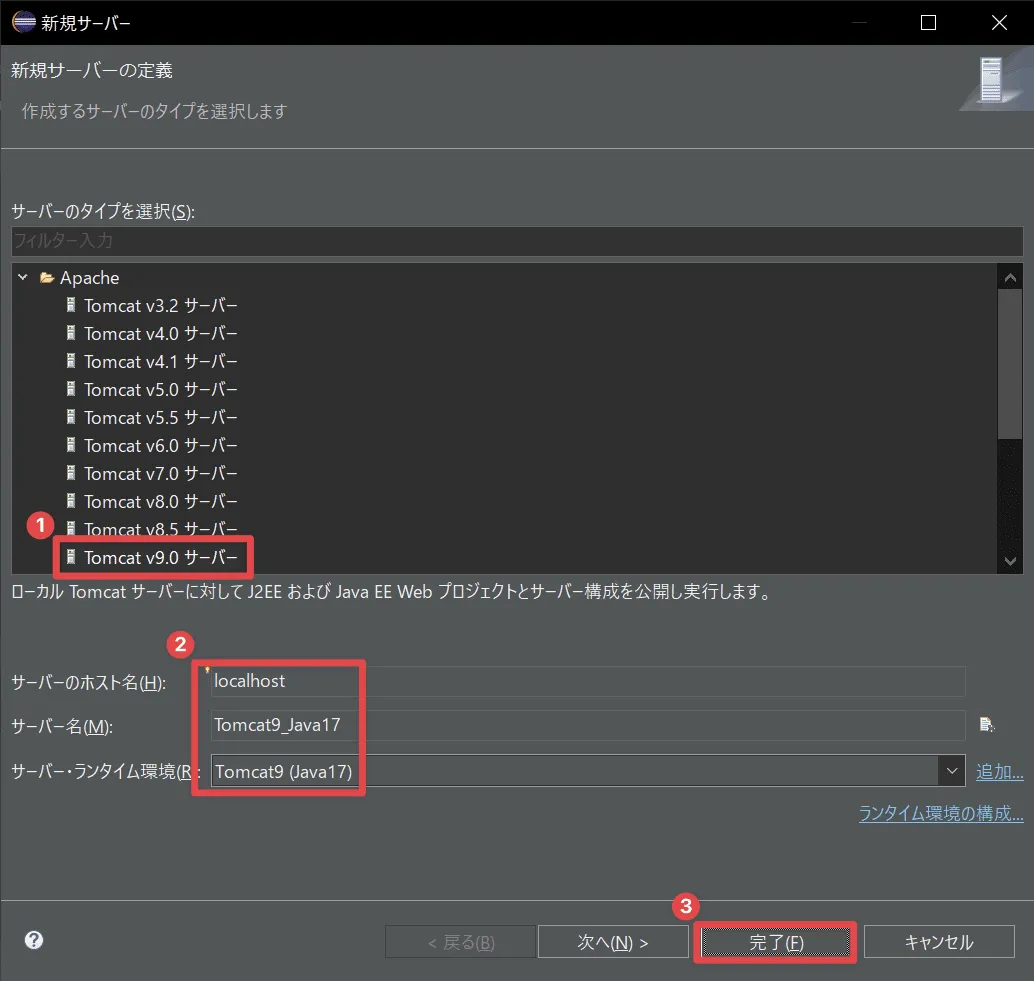Click the サーバー名 Tomcat9_Java17 field
The image size is (1034, 981).
point(588,725)
